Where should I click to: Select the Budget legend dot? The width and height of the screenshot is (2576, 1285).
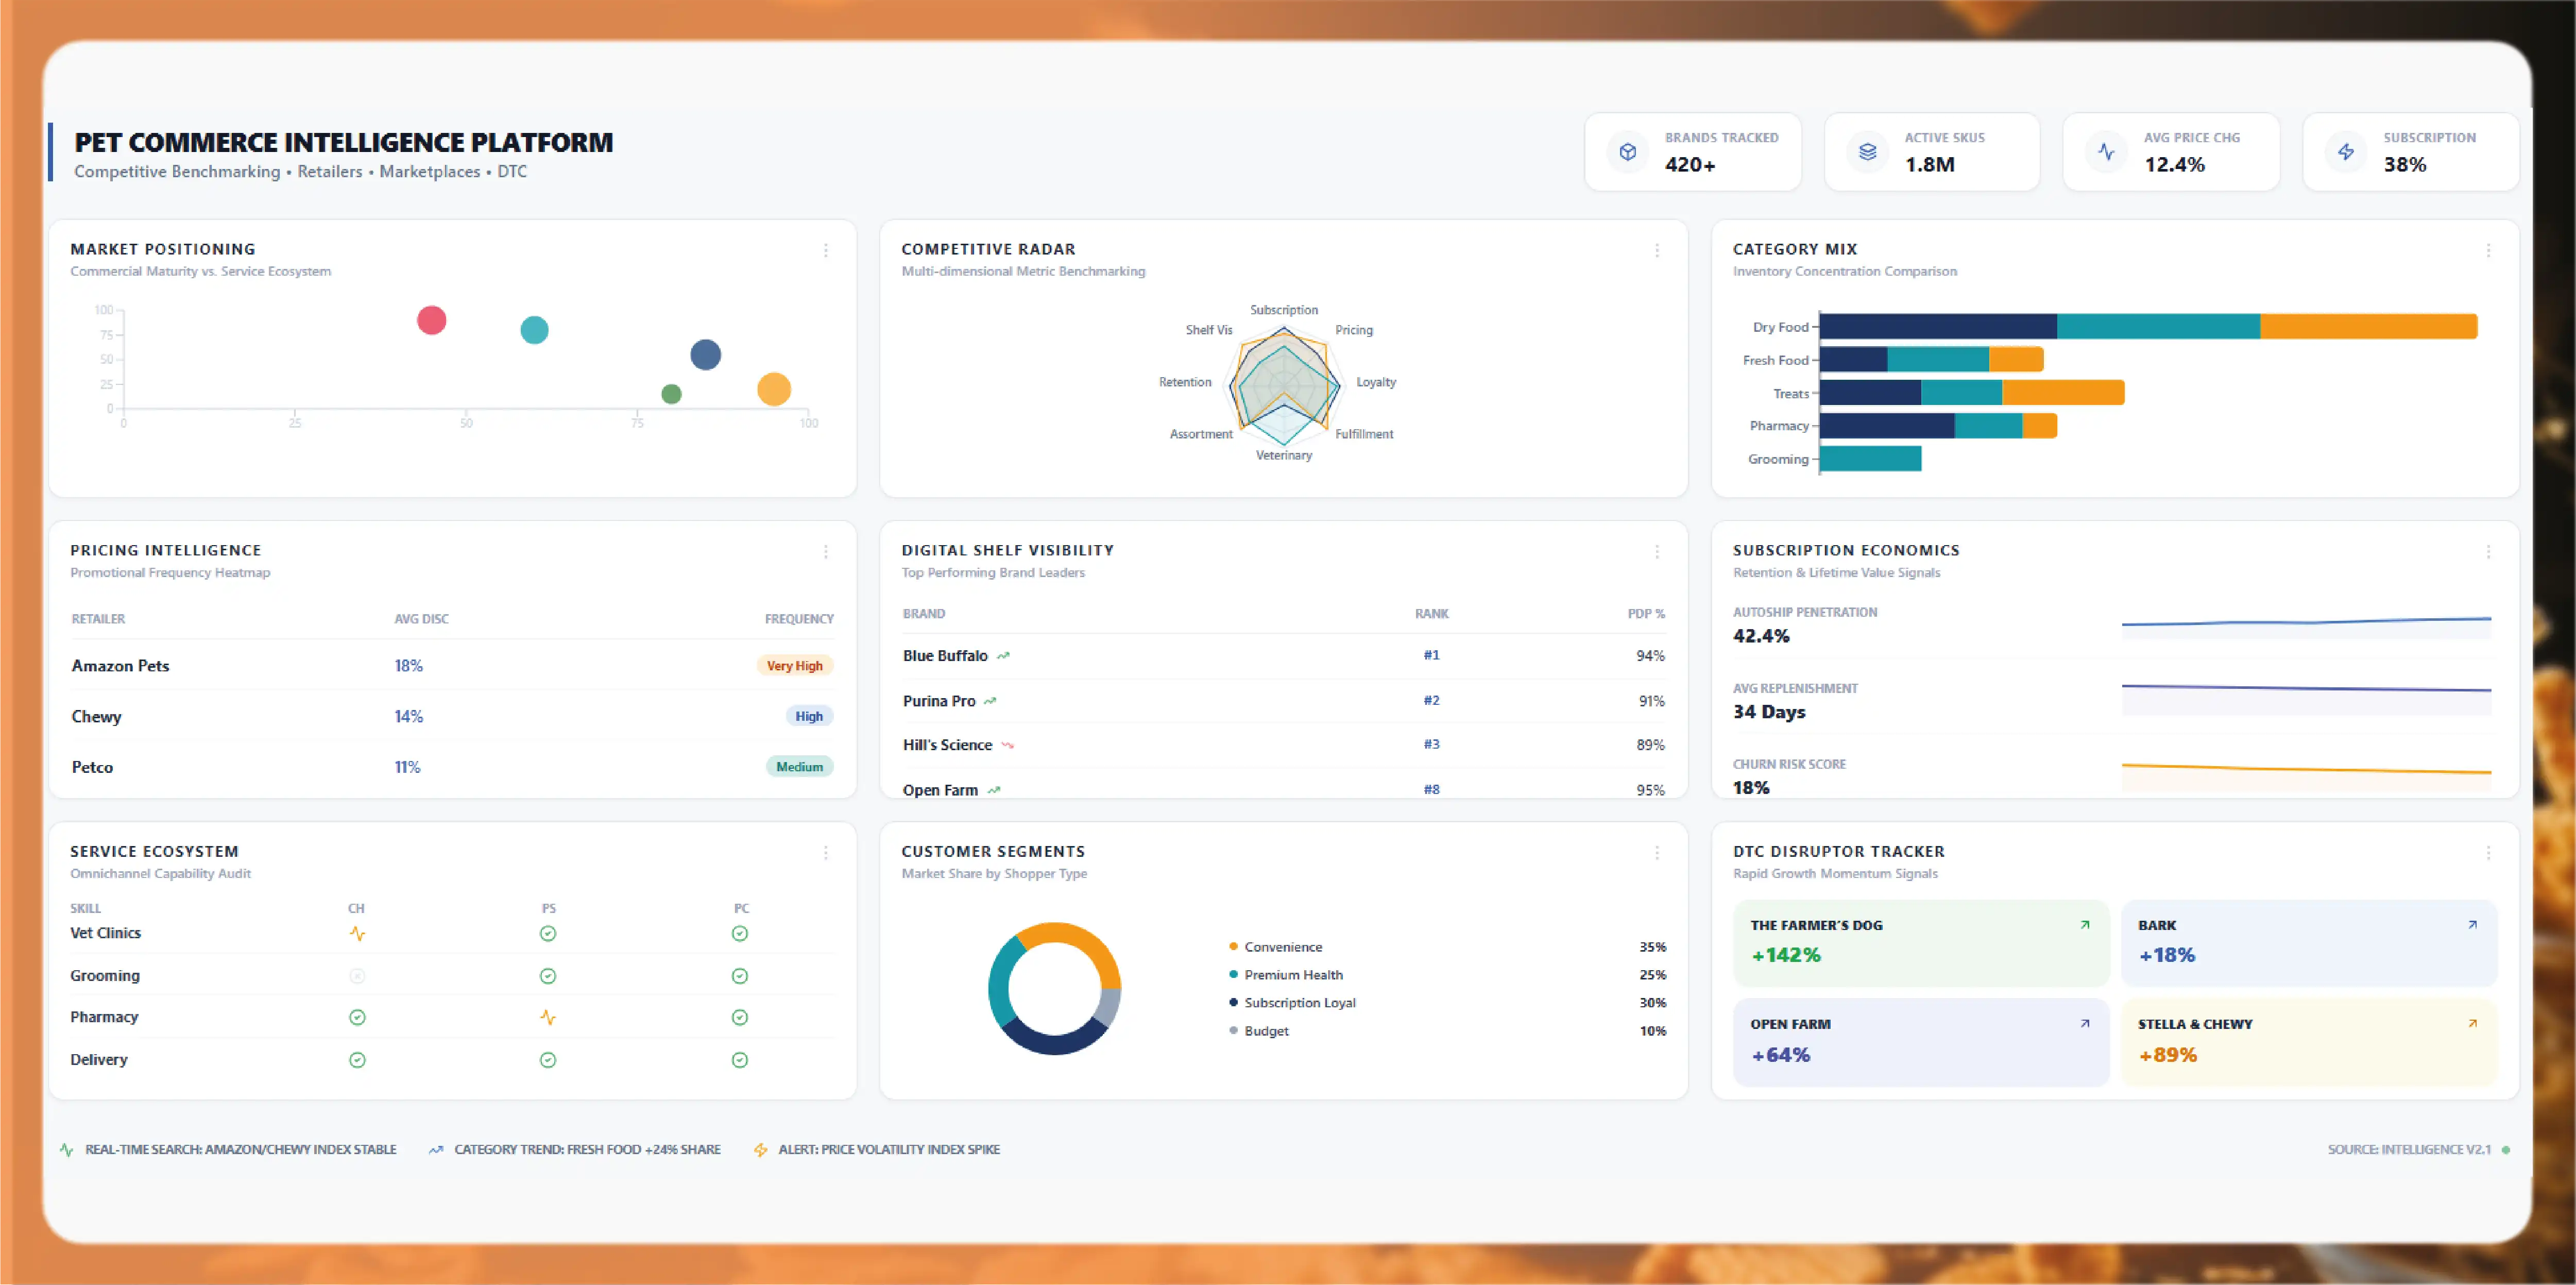1233,1031
